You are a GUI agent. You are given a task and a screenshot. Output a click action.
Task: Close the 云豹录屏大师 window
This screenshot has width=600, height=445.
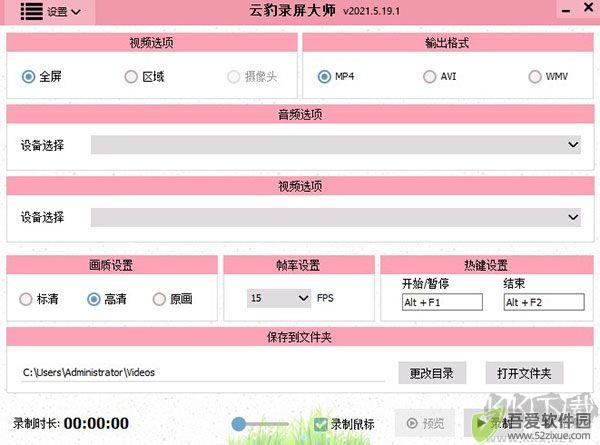point(589,7)
